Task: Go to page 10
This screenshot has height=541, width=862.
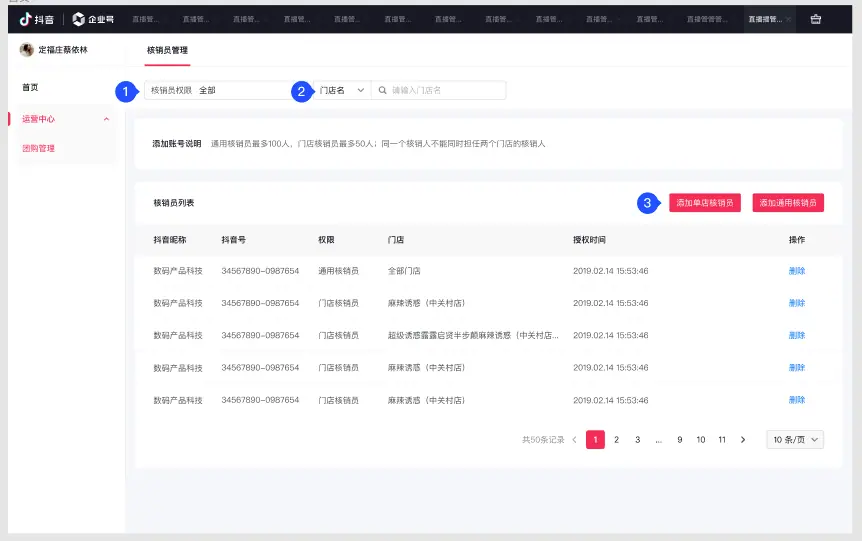Action: coord(701,440)
